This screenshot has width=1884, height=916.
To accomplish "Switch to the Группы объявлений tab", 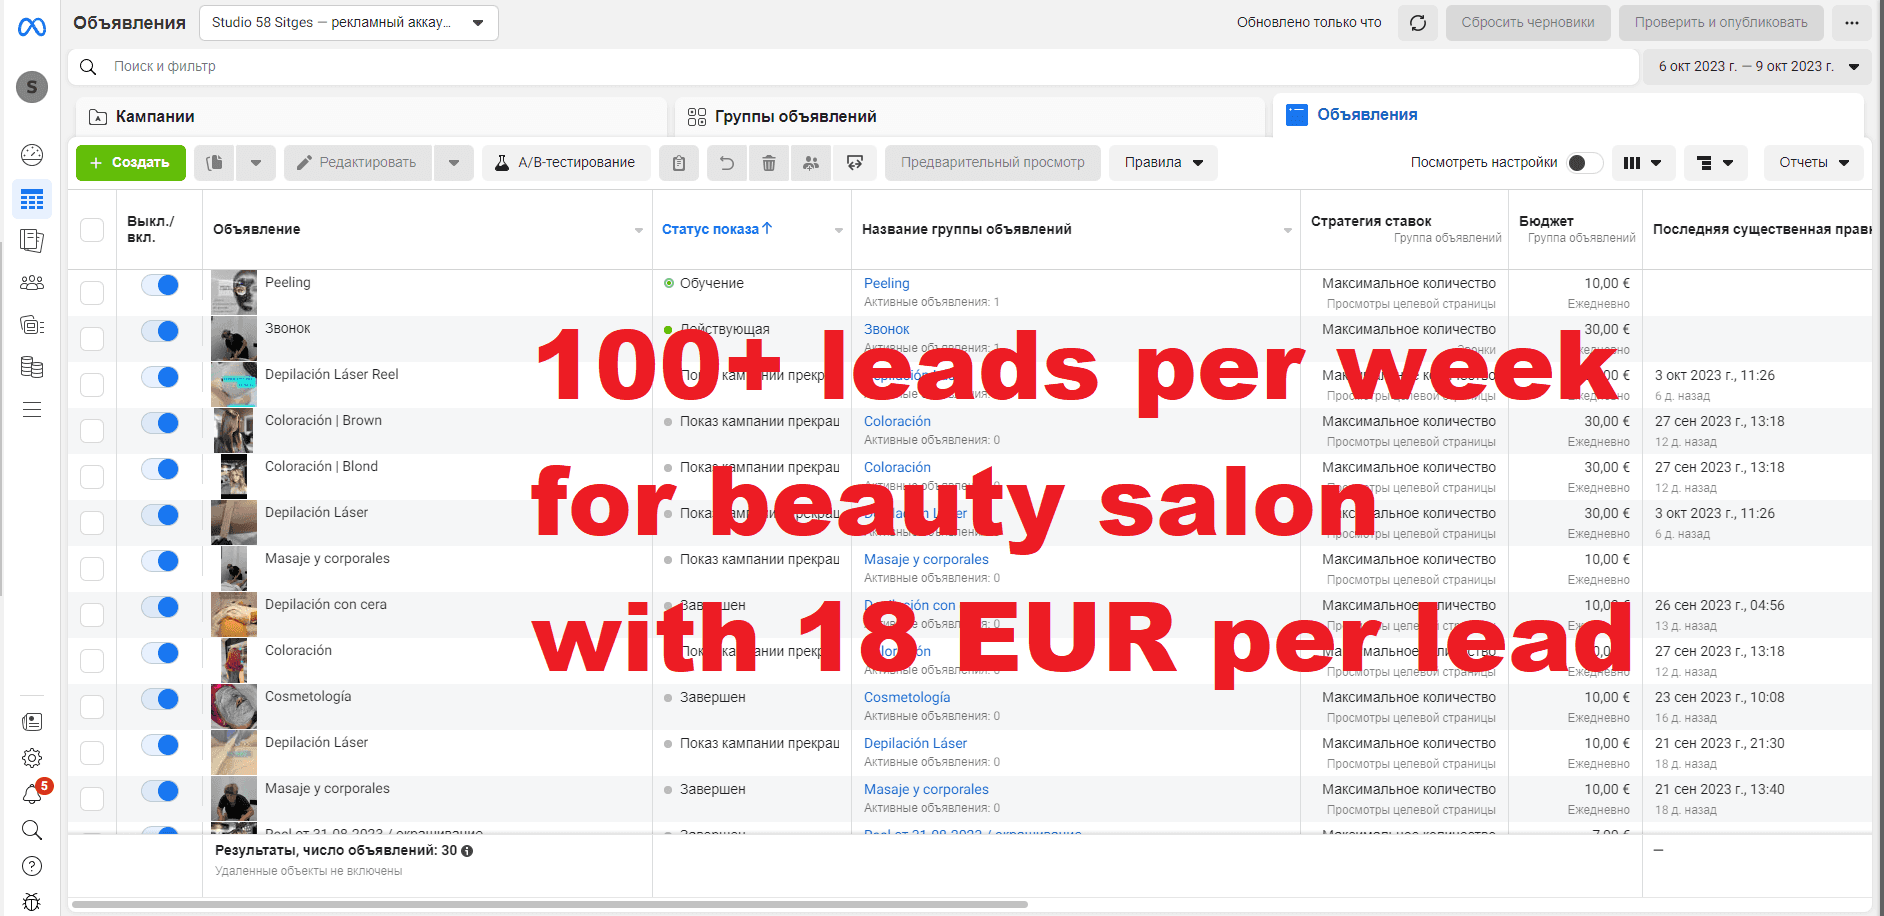I will (970, 117).
